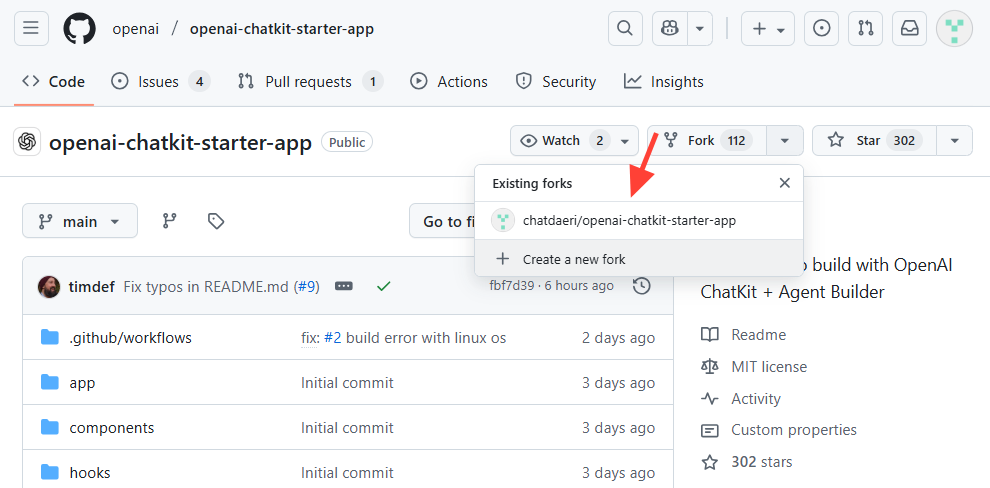Select Create a new fork
The height and width of the screenshot is (488, 990).
point(638,259)
